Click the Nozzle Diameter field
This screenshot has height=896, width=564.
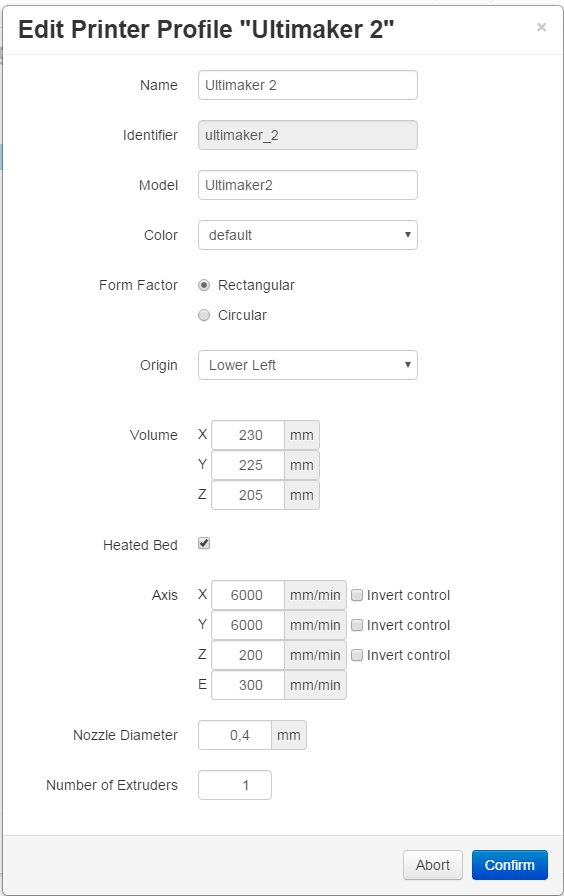pos(235,735)
